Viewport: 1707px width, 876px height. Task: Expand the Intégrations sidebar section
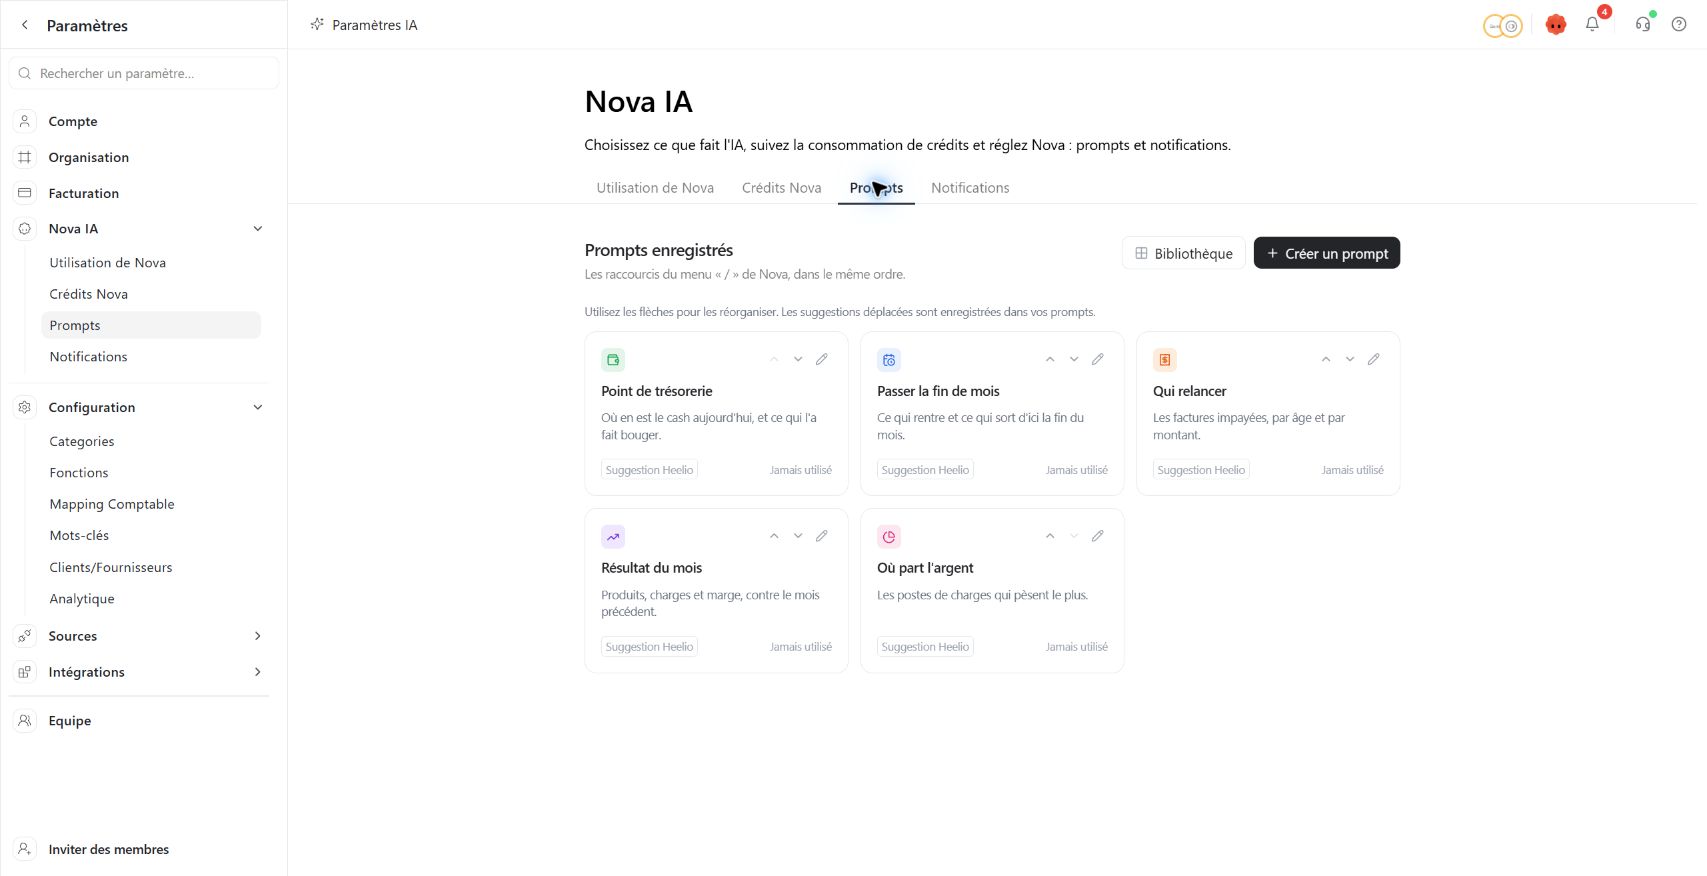coord(258,672)
